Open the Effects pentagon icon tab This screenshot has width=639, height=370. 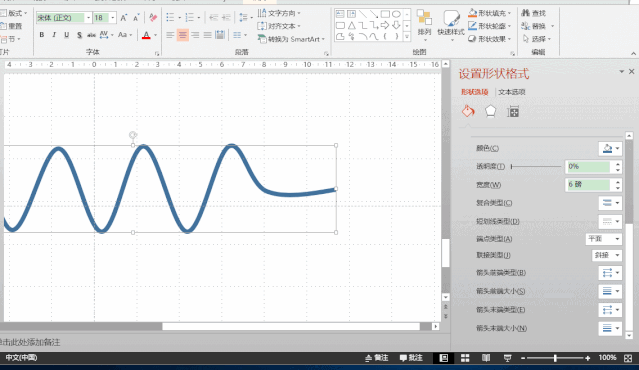pyautogui.click(x=490, y=111)
